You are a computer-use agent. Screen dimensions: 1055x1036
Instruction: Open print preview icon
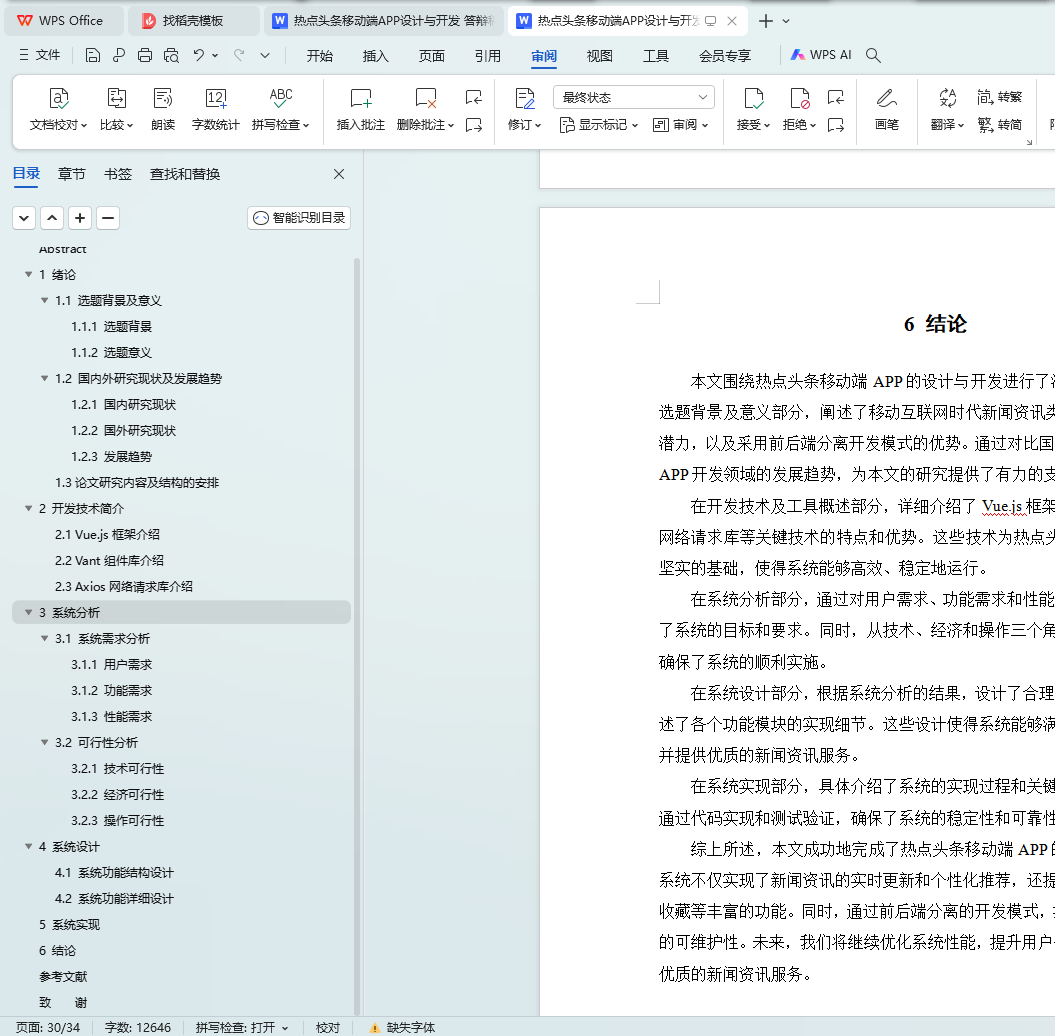172,55
